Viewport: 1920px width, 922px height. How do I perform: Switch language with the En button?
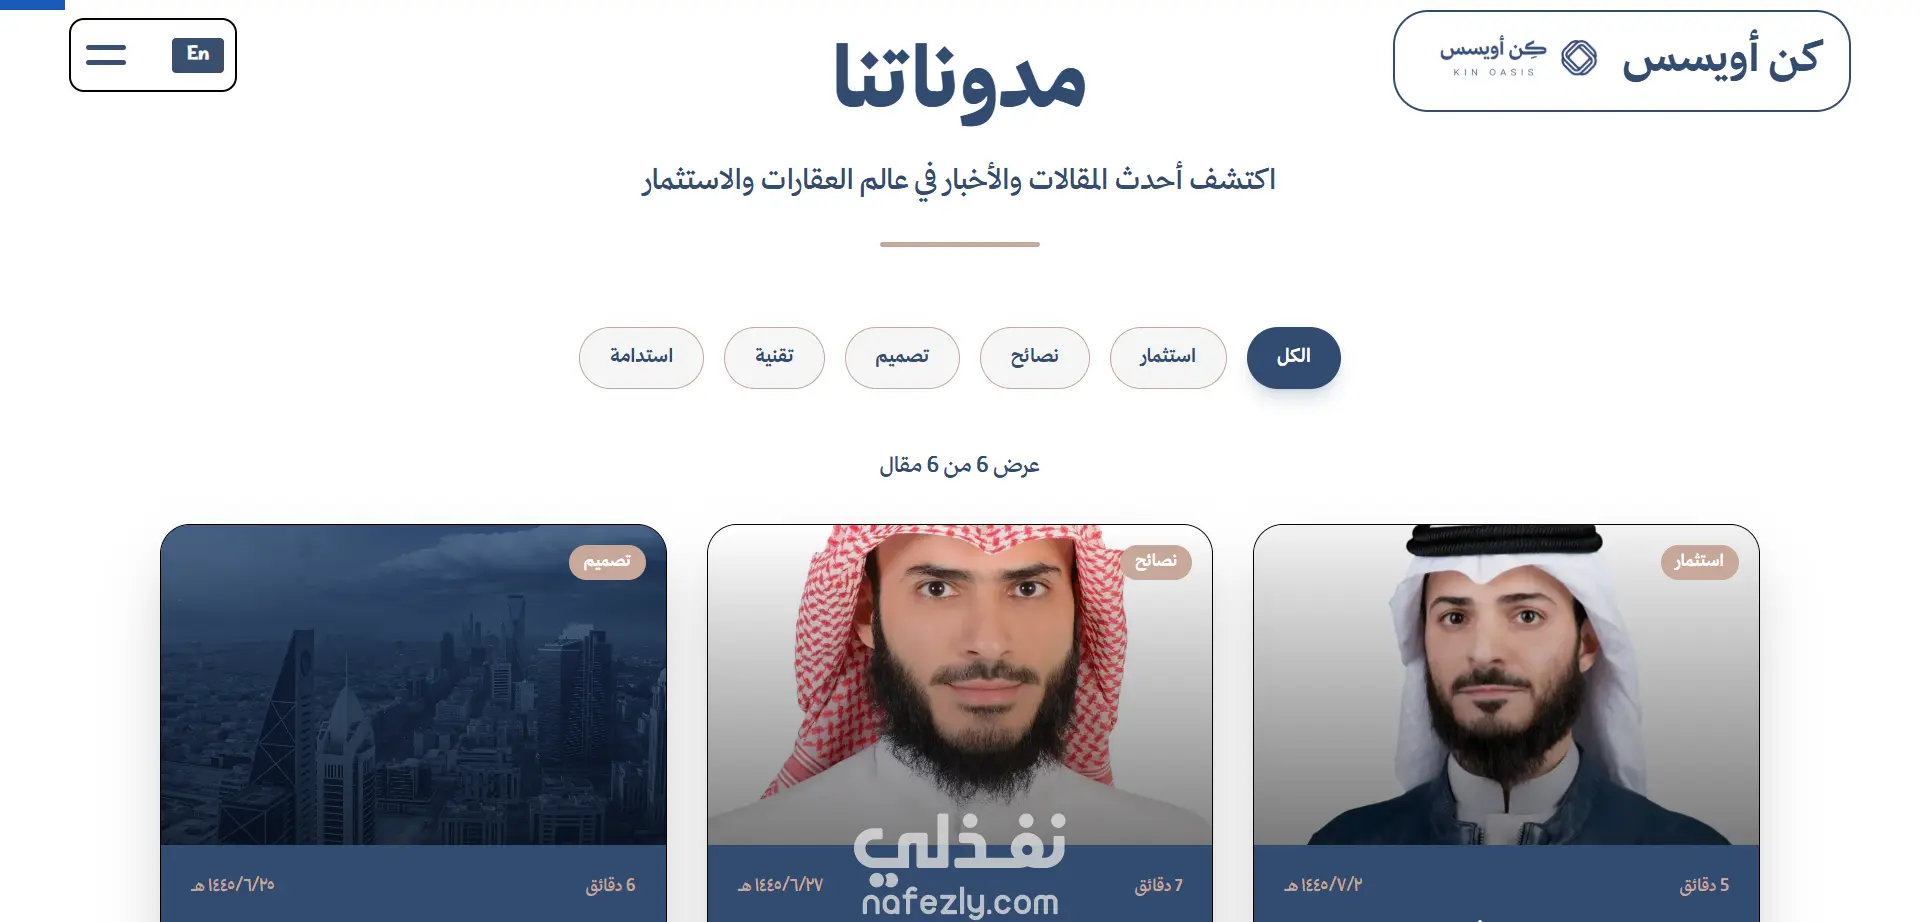point(198,54)
